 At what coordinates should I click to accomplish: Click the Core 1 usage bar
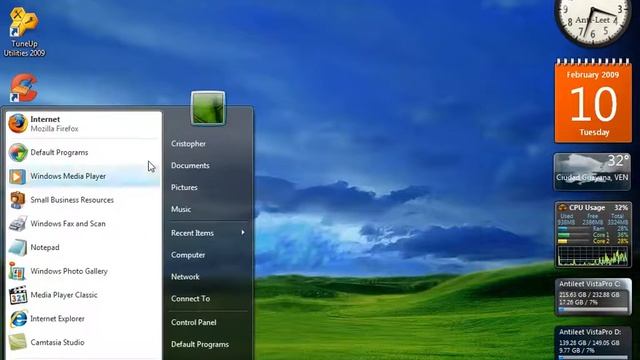coord(574,235)
